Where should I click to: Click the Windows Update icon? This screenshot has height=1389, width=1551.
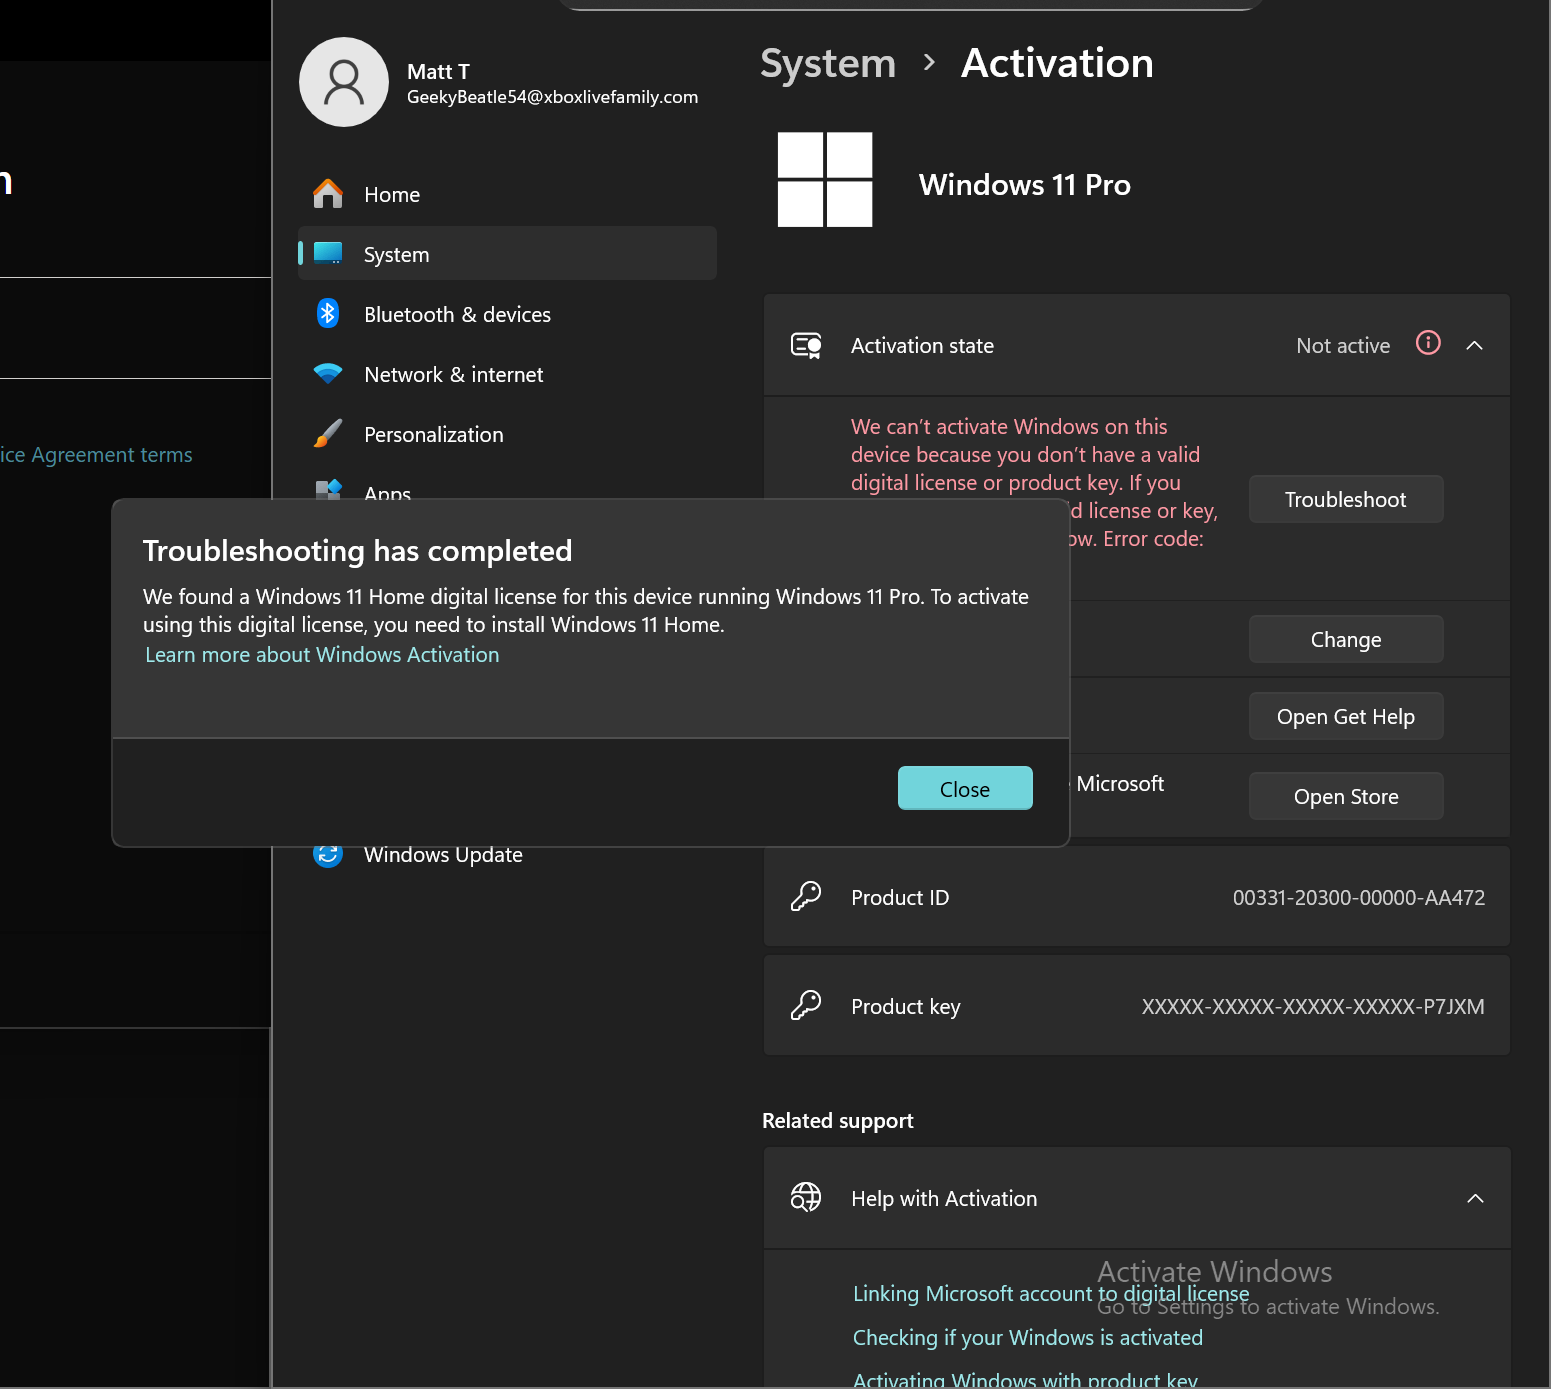pos(327,853)
